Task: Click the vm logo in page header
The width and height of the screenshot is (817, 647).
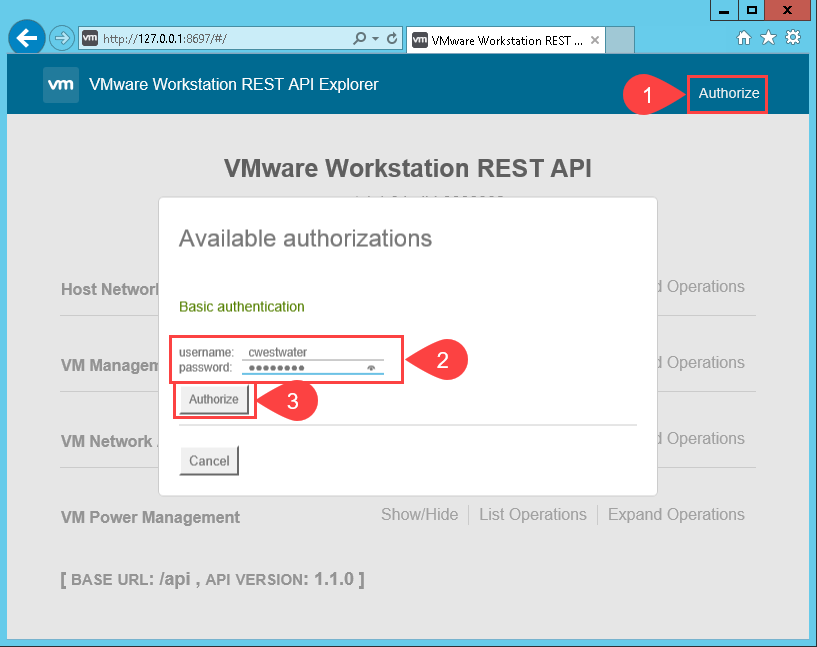Action: (x=61, y=84)
